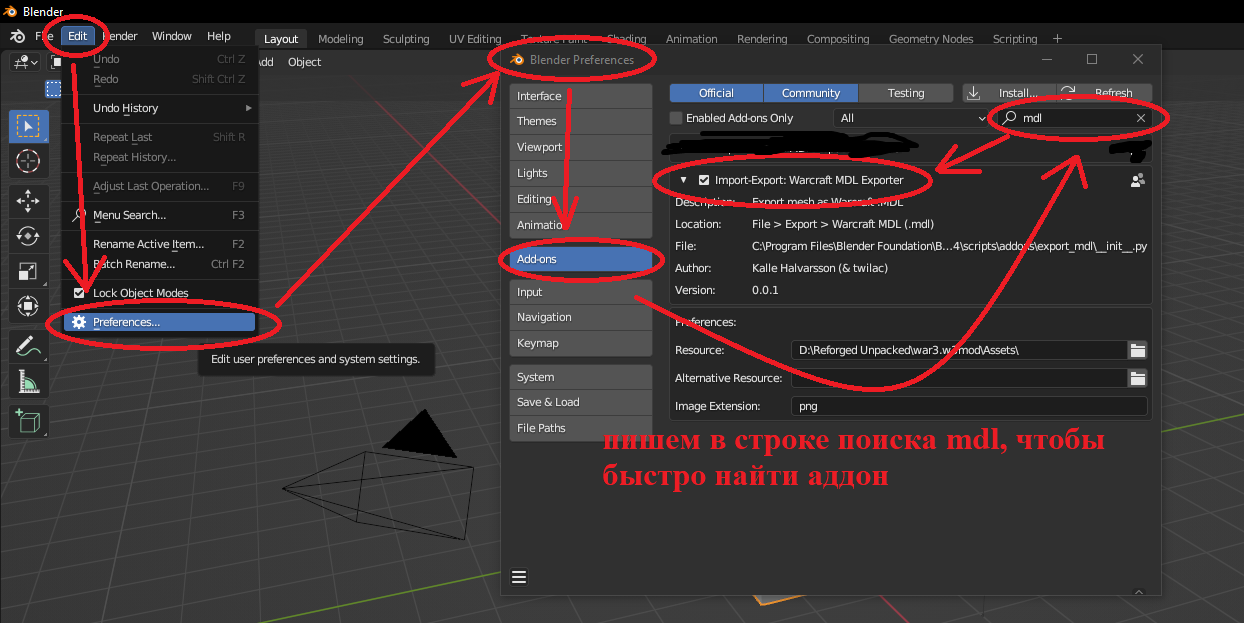Toggle Lock Object Modes checkbox
The image size is (1244, 623).
pos(79,293)
